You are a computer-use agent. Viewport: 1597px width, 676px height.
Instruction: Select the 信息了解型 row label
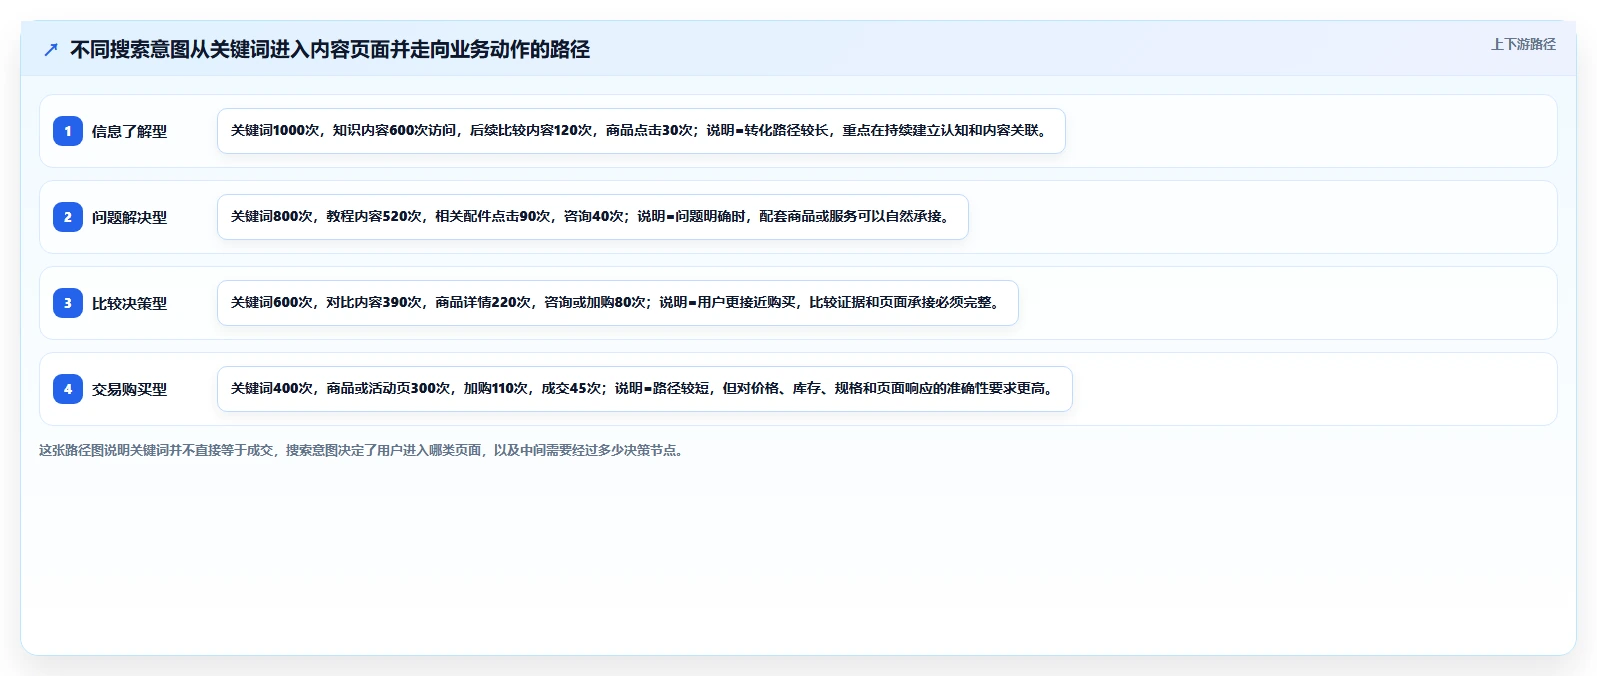click(129, 131)
